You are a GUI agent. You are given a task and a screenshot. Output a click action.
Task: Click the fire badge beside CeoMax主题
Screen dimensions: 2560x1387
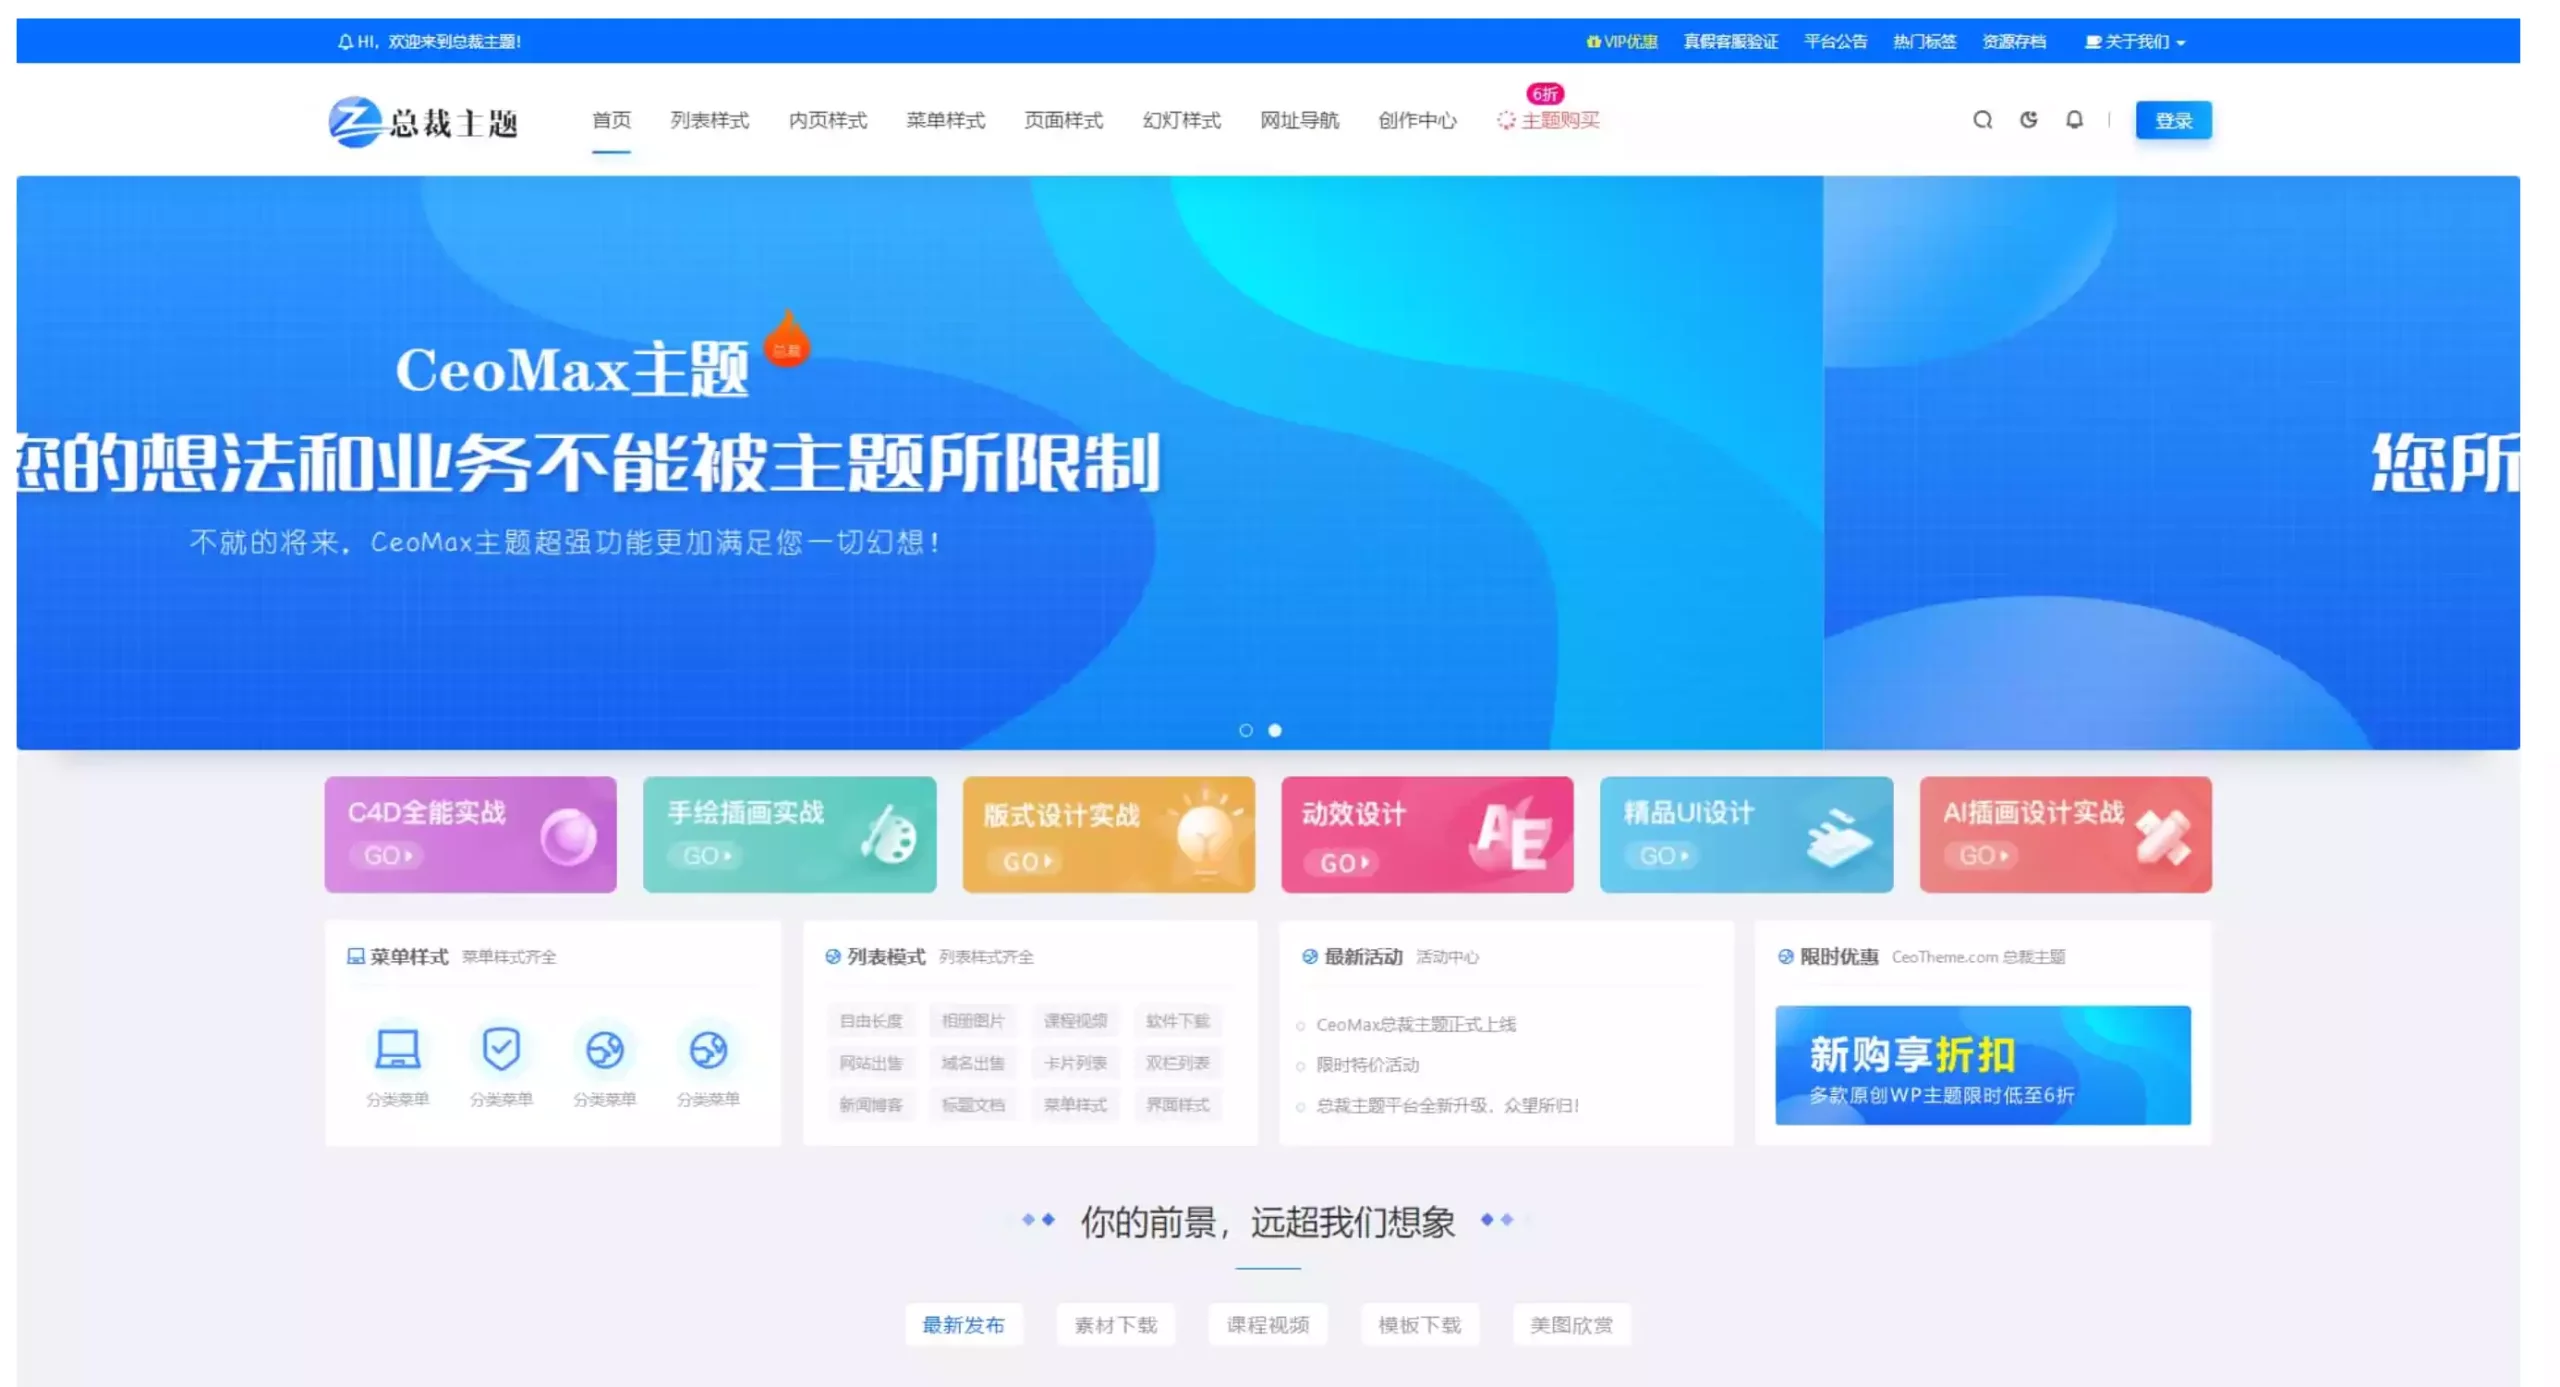click(x=787, y=340)
